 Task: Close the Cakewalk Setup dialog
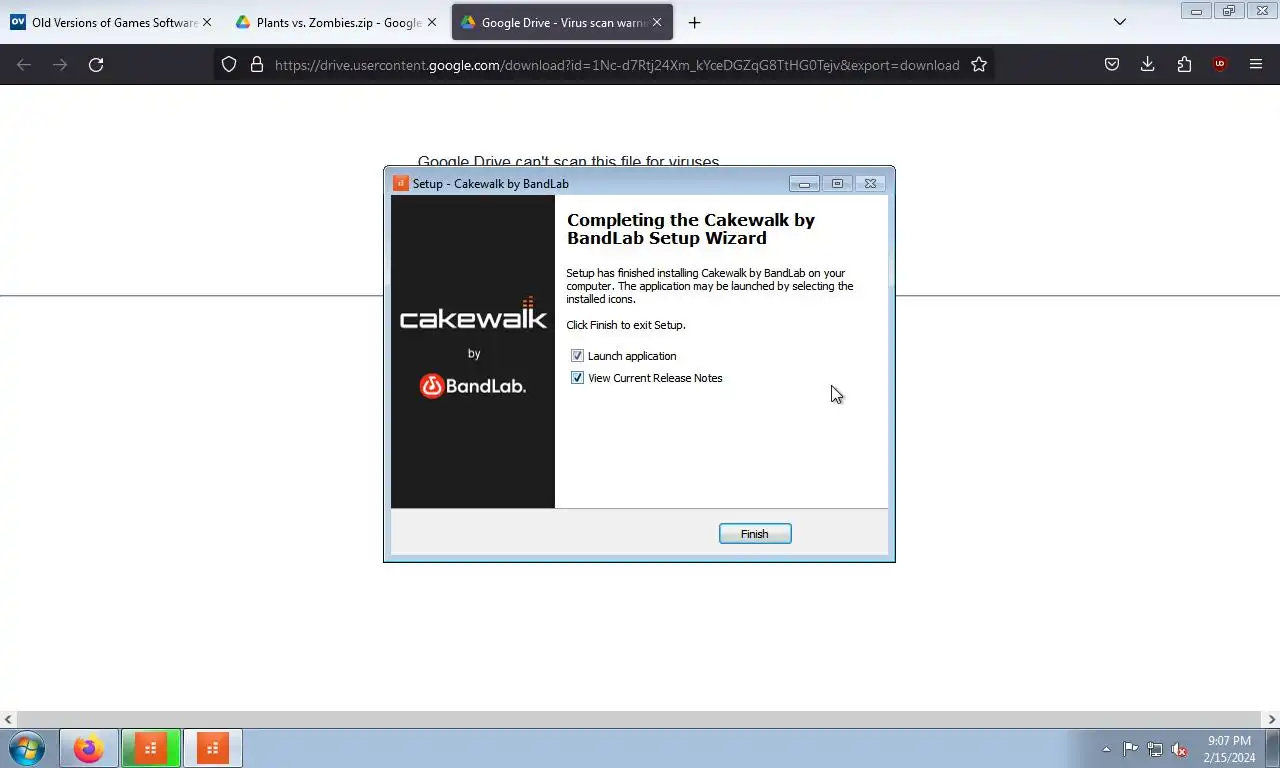[870, 183]
